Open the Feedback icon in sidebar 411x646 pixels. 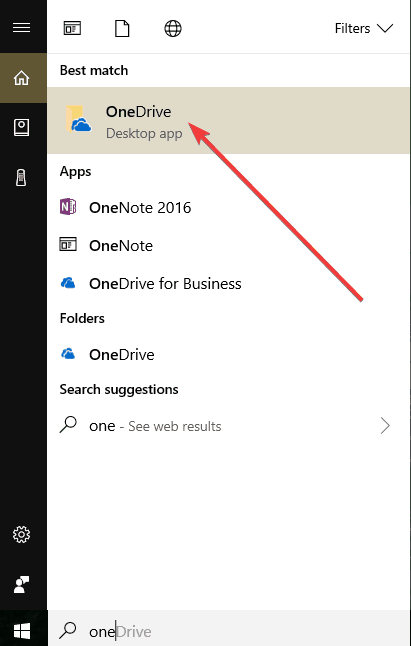[x=21, y=585]
